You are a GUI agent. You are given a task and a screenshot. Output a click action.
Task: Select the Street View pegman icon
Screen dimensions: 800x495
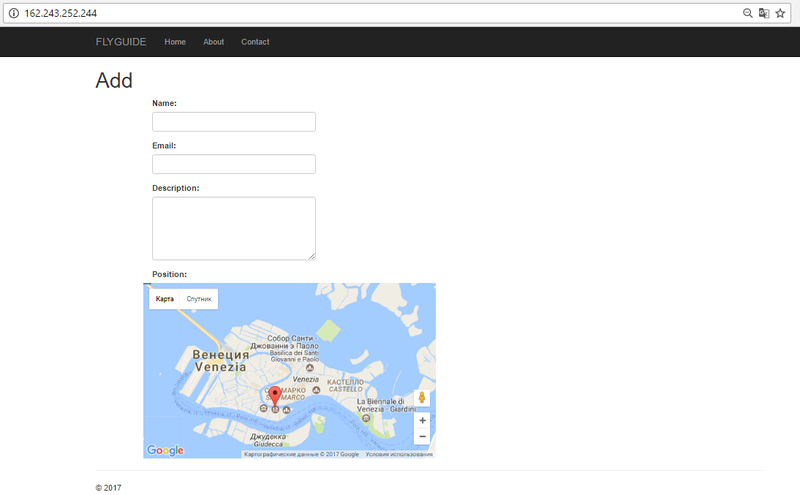[422, 398]
